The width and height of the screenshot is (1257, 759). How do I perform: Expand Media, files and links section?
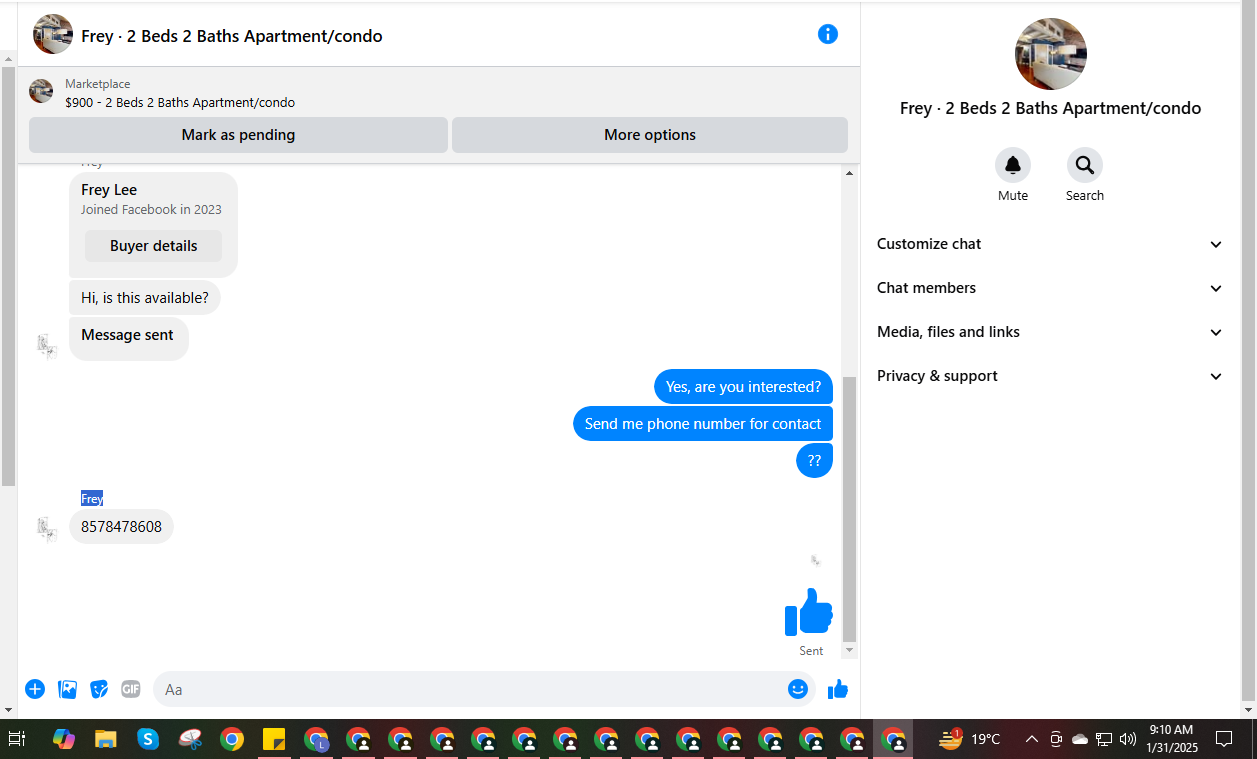coord(1050,332)
